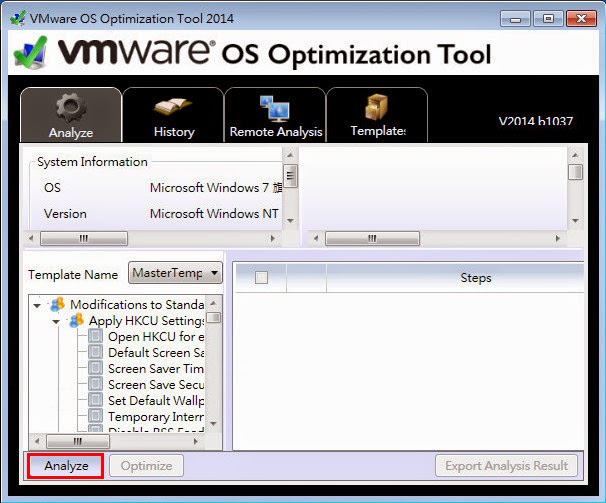Click the 'Microsoft Windows NT' Version value

(214, 213)
